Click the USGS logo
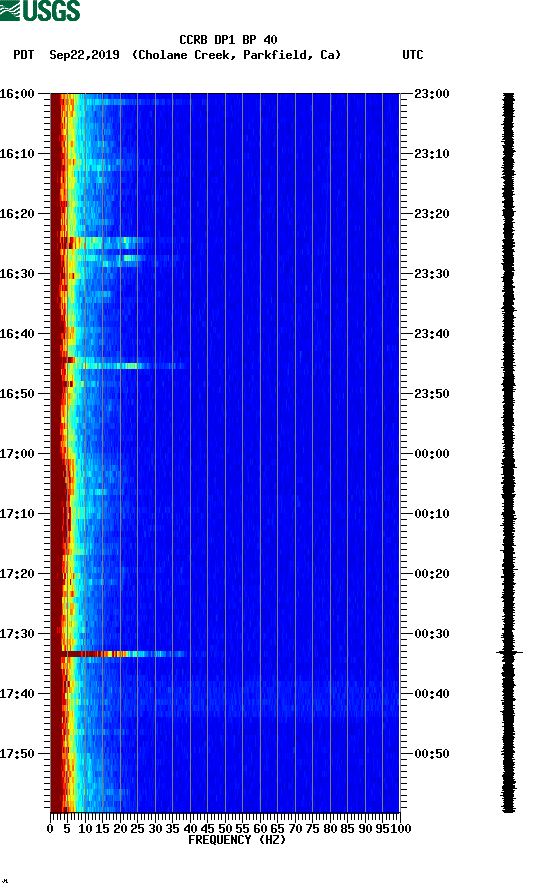Viewport: 552px width, 892px height. point(40,10)
